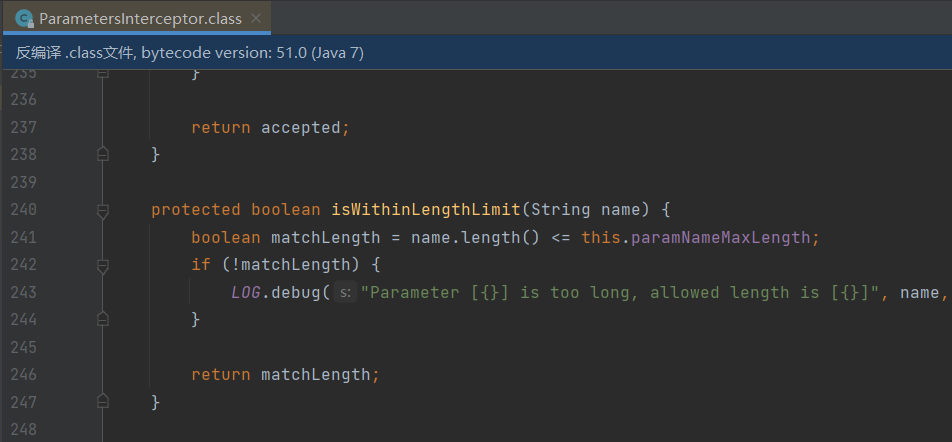Click the 'Parameter [{}] is too long' string
Image resolution: width=952 pixels, height=442 pixels.
coord(620,293)
